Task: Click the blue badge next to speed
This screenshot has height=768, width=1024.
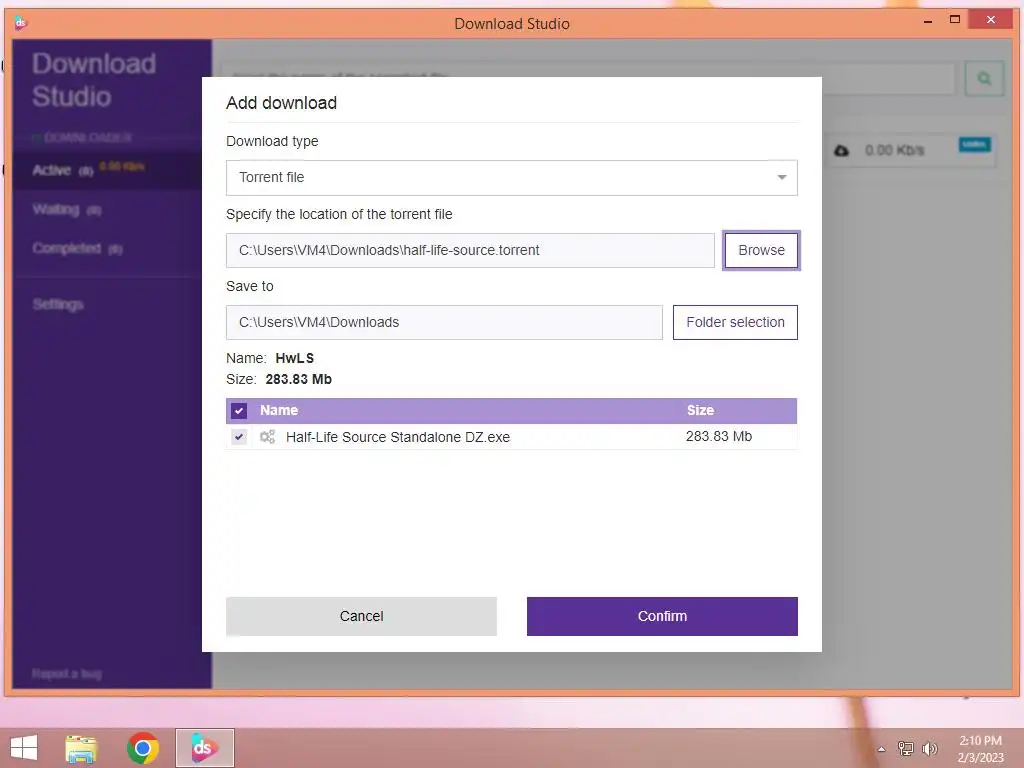Action: click(x=974, y=144)
